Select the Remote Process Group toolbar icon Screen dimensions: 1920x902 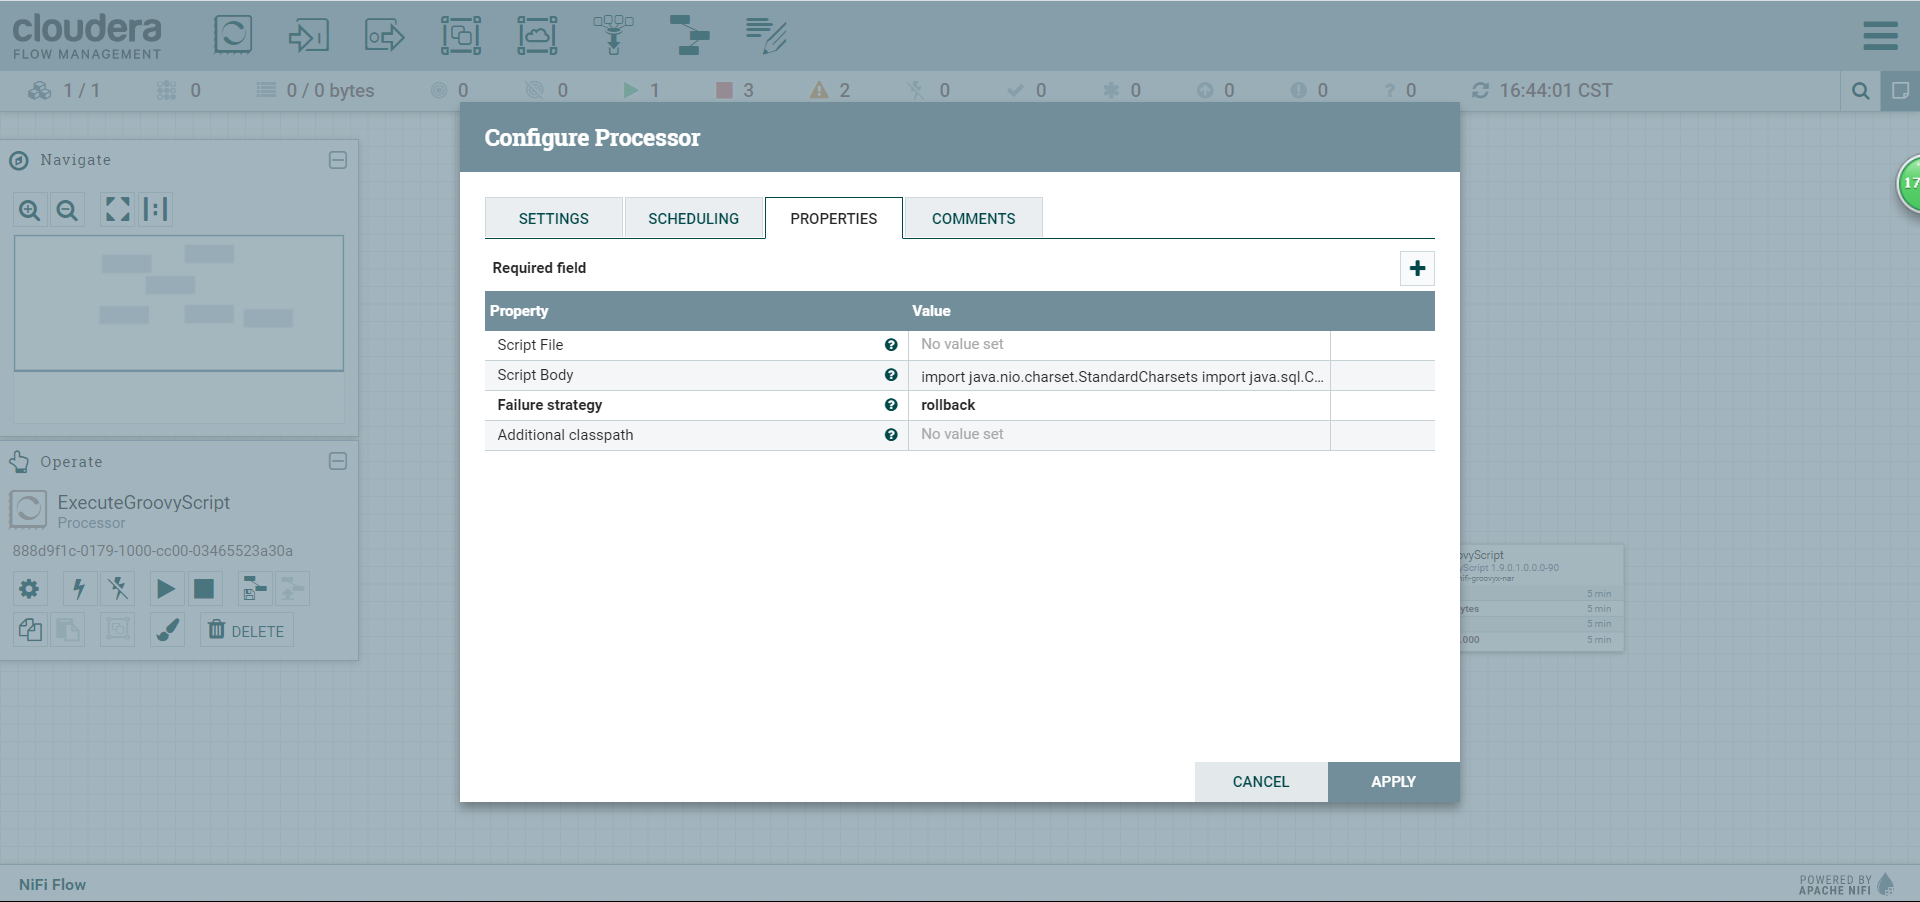pos(537,35)
